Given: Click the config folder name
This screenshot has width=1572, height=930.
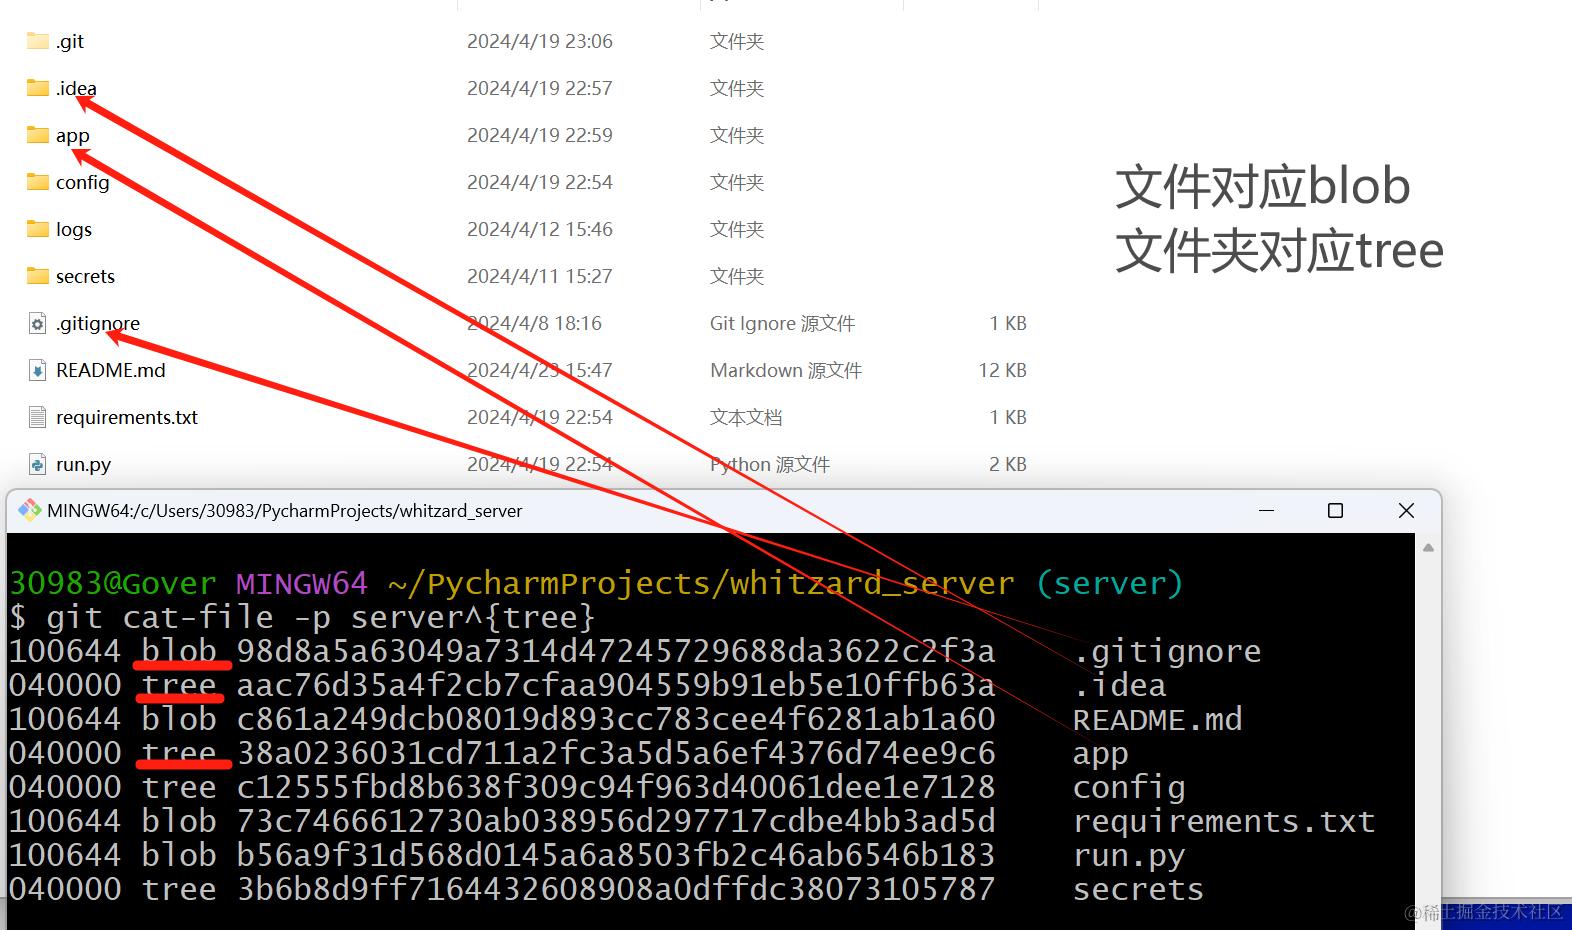Looking at the screenshot, I should click(83, 182).
